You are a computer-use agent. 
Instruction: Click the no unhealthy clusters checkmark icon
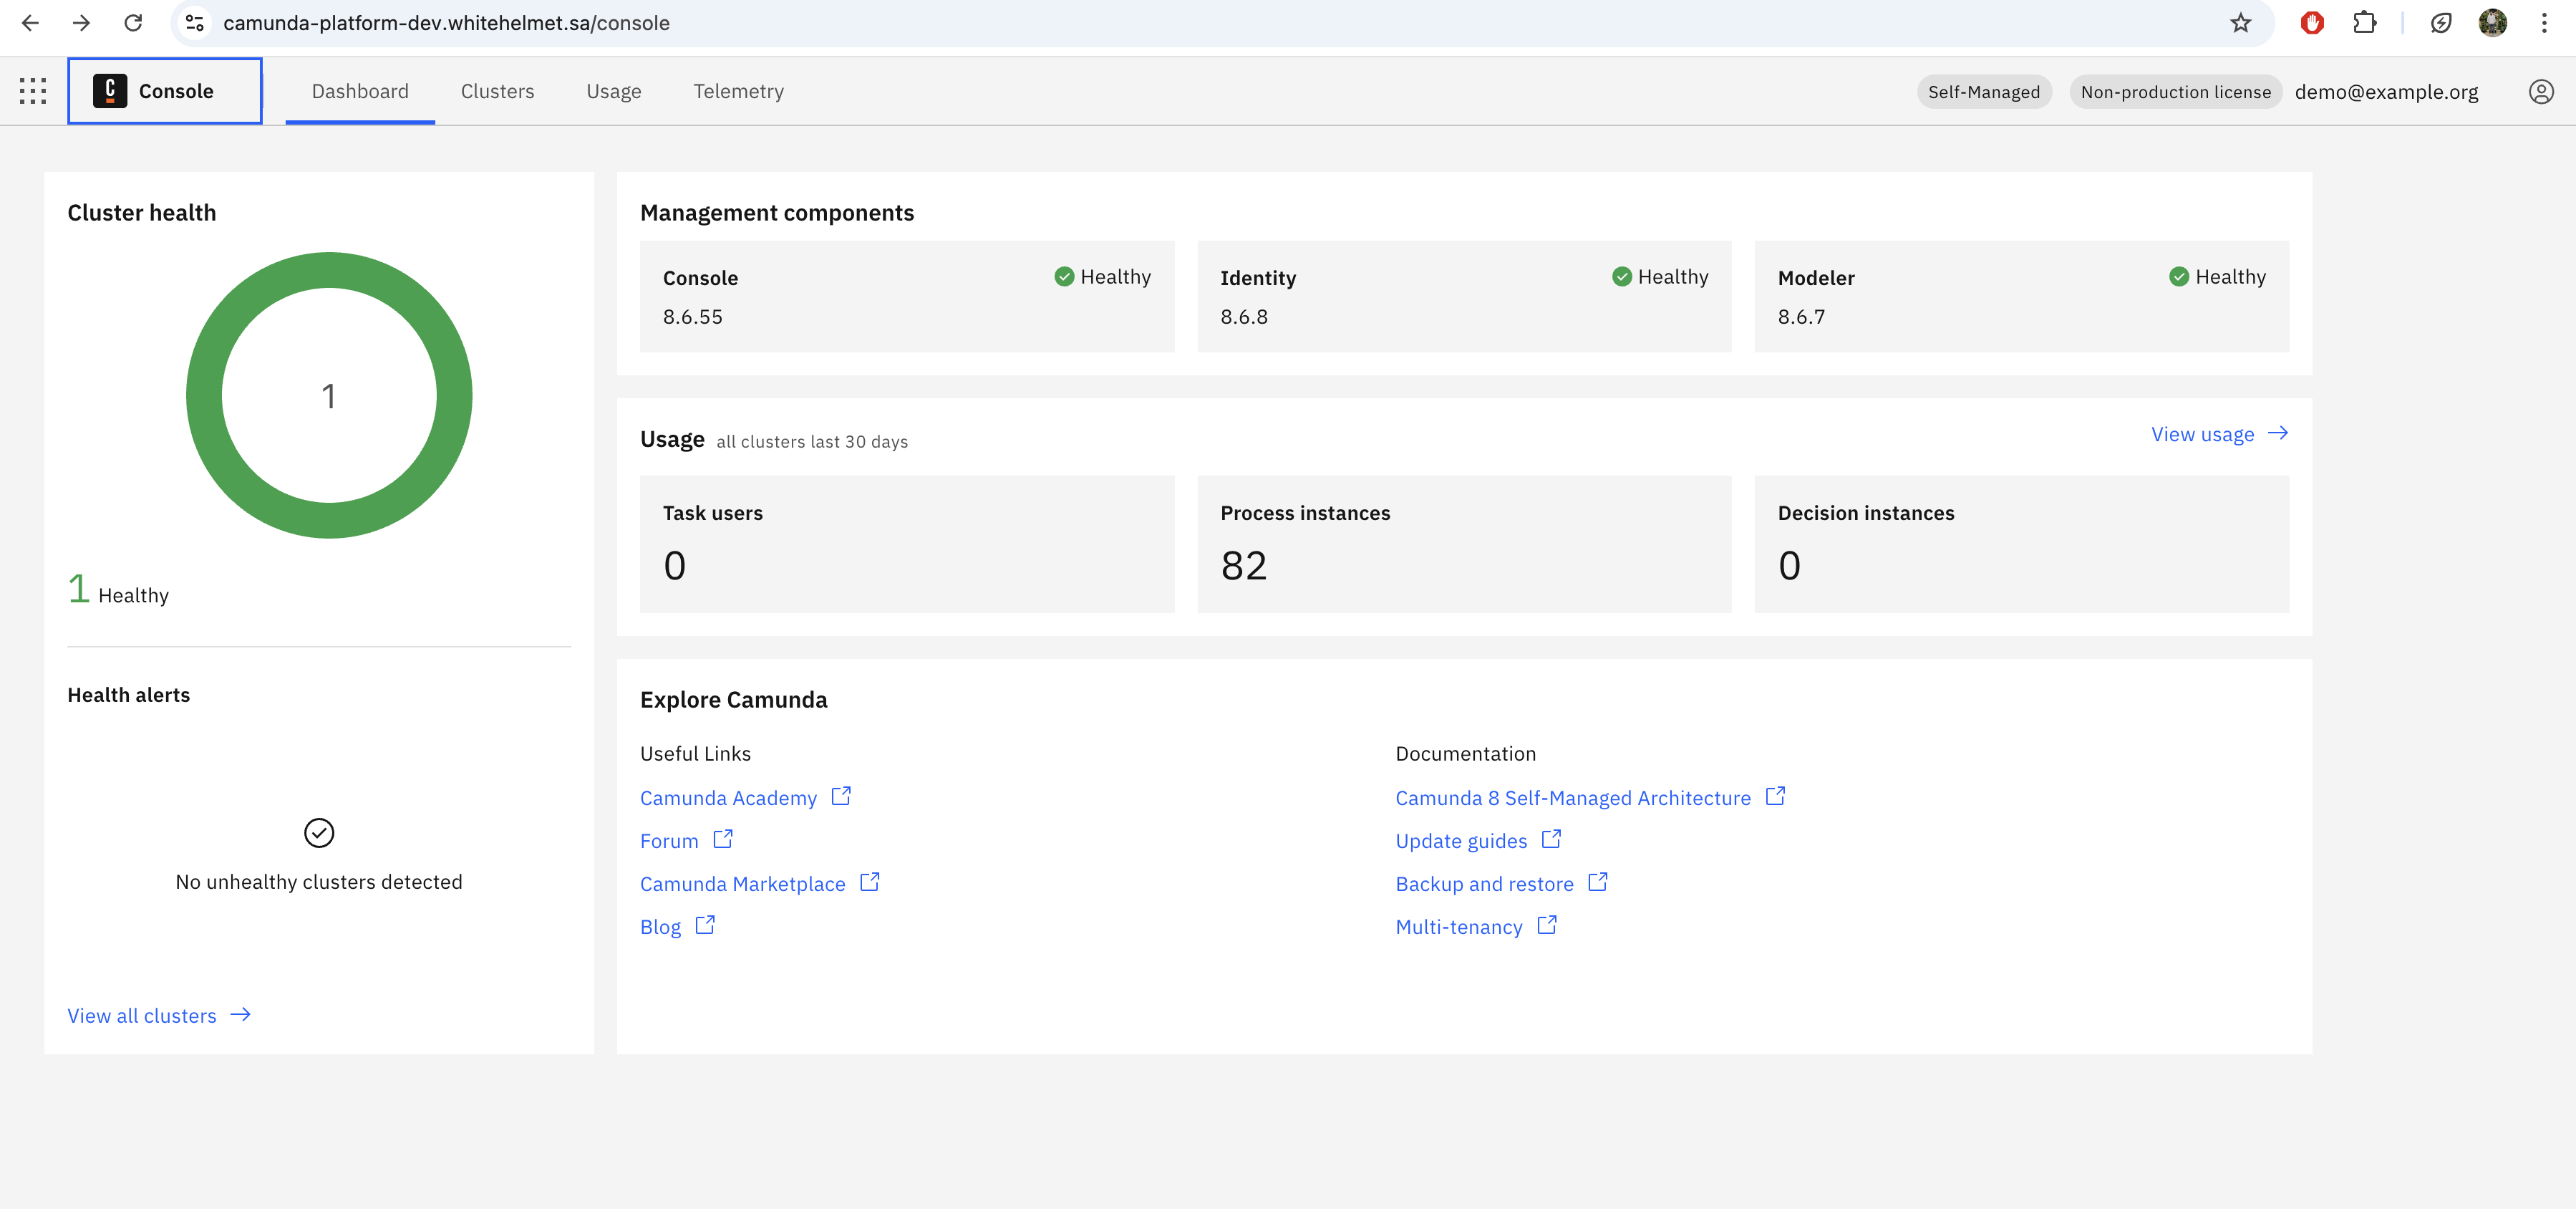(x=319, y=833)
